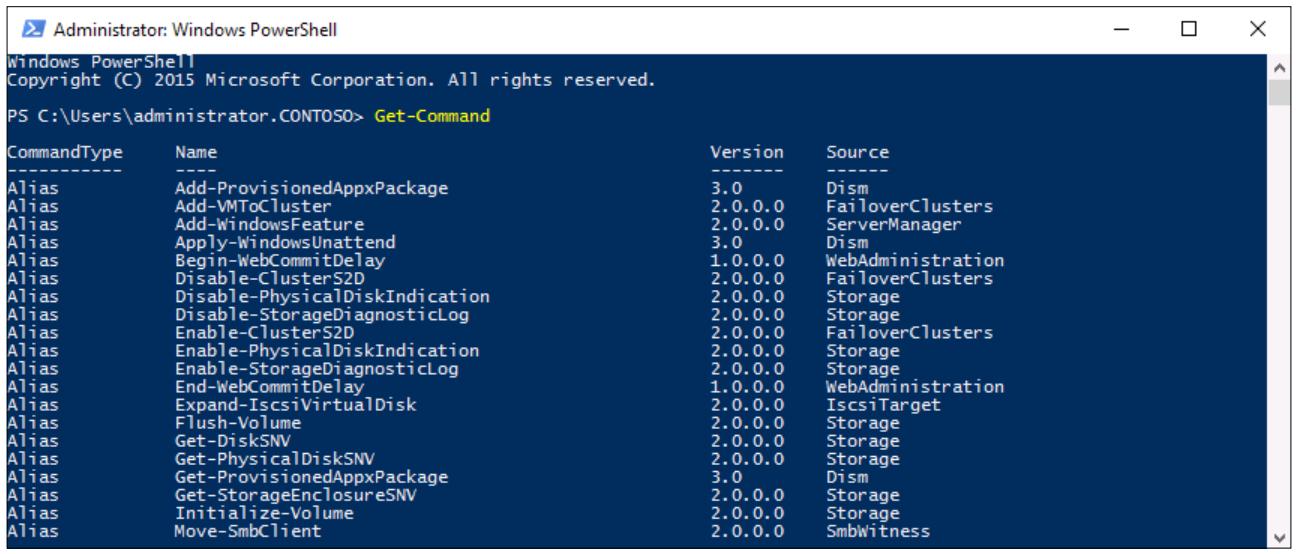Click the scrollbar up arrow

[1277, 69]
